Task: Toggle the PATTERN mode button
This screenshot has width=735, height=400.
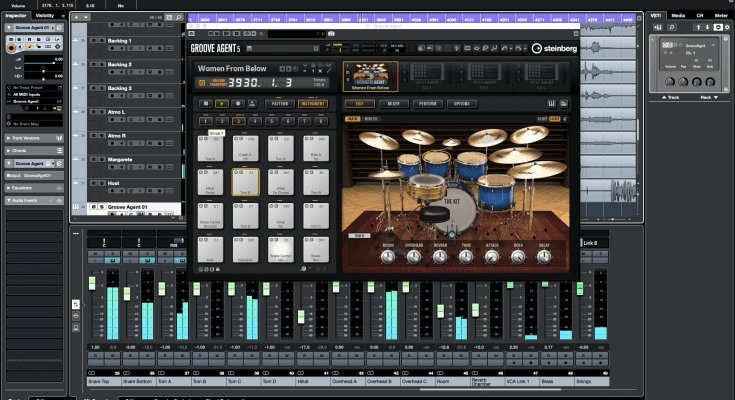Action: coord(282,102)
